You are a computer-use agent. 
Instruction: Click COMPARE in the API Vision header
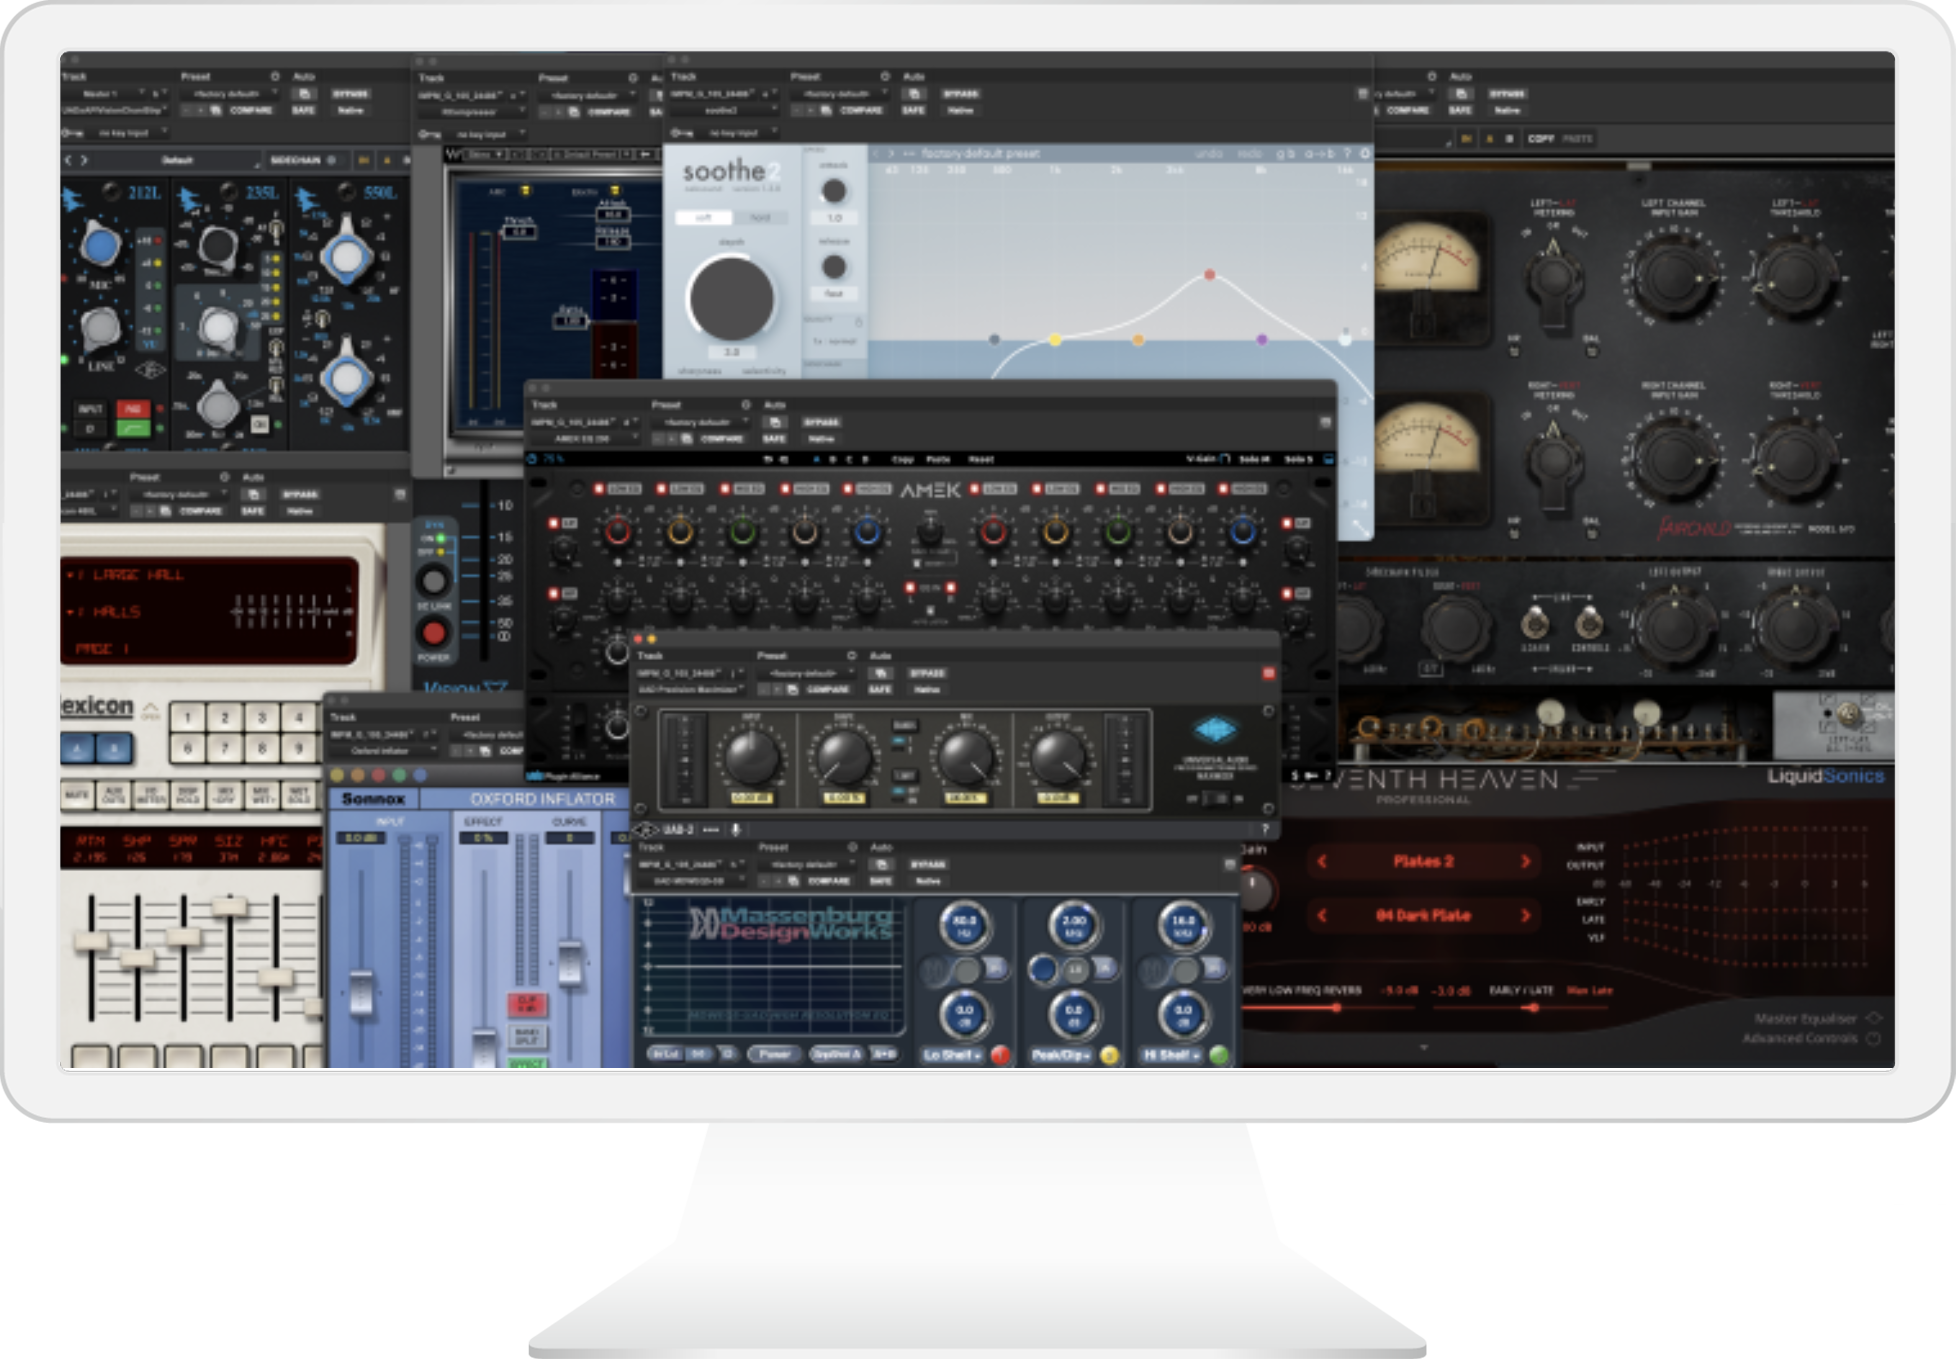(250, 110)
